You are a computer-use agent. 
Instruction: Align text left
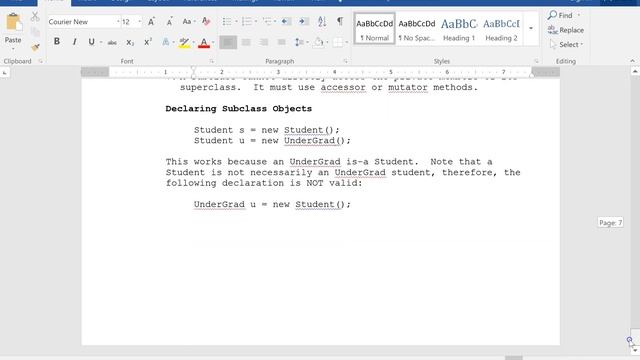[x=228, y=42]
